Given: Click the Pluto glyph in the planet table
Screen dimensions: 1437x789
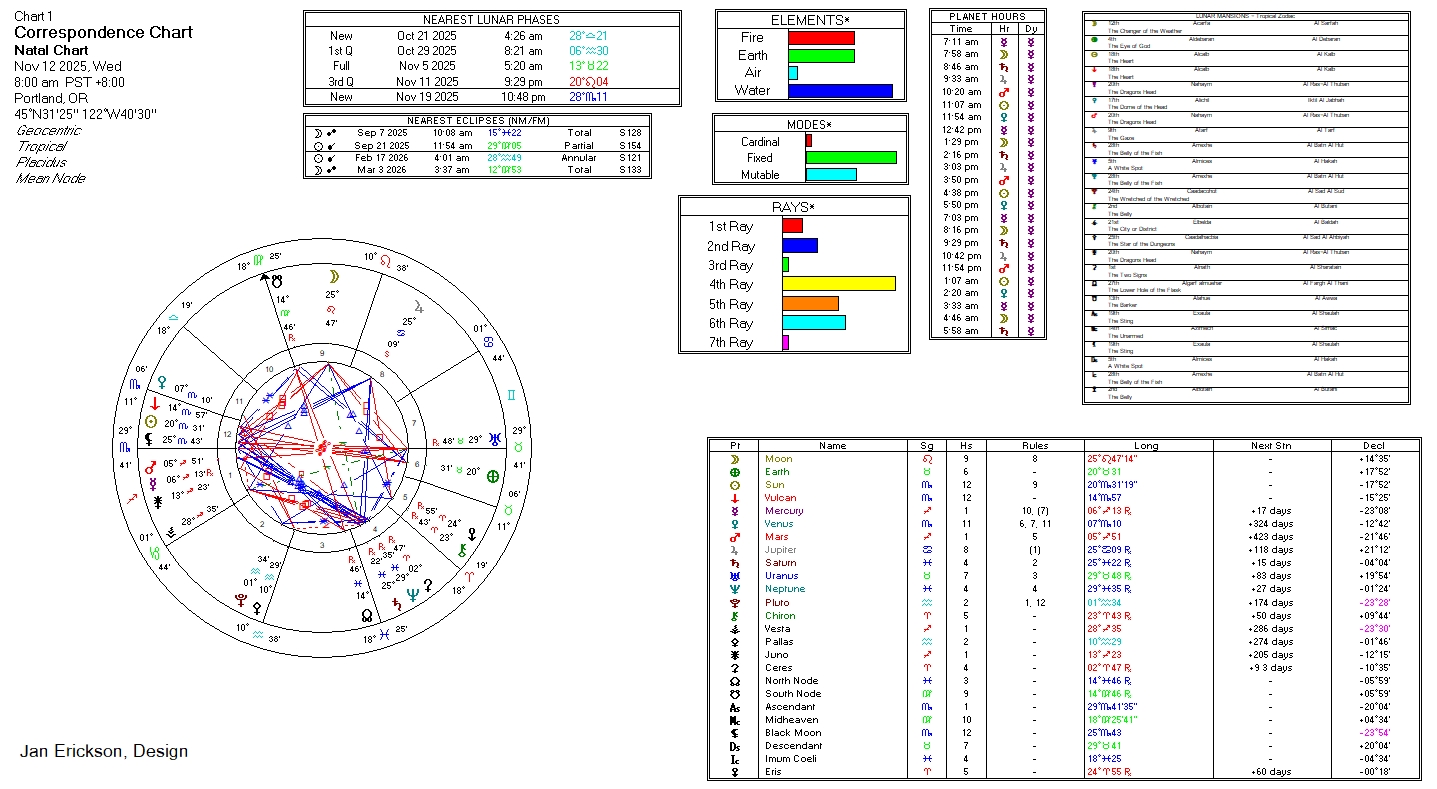Looking at the screenshot, I should coord(735,603).
